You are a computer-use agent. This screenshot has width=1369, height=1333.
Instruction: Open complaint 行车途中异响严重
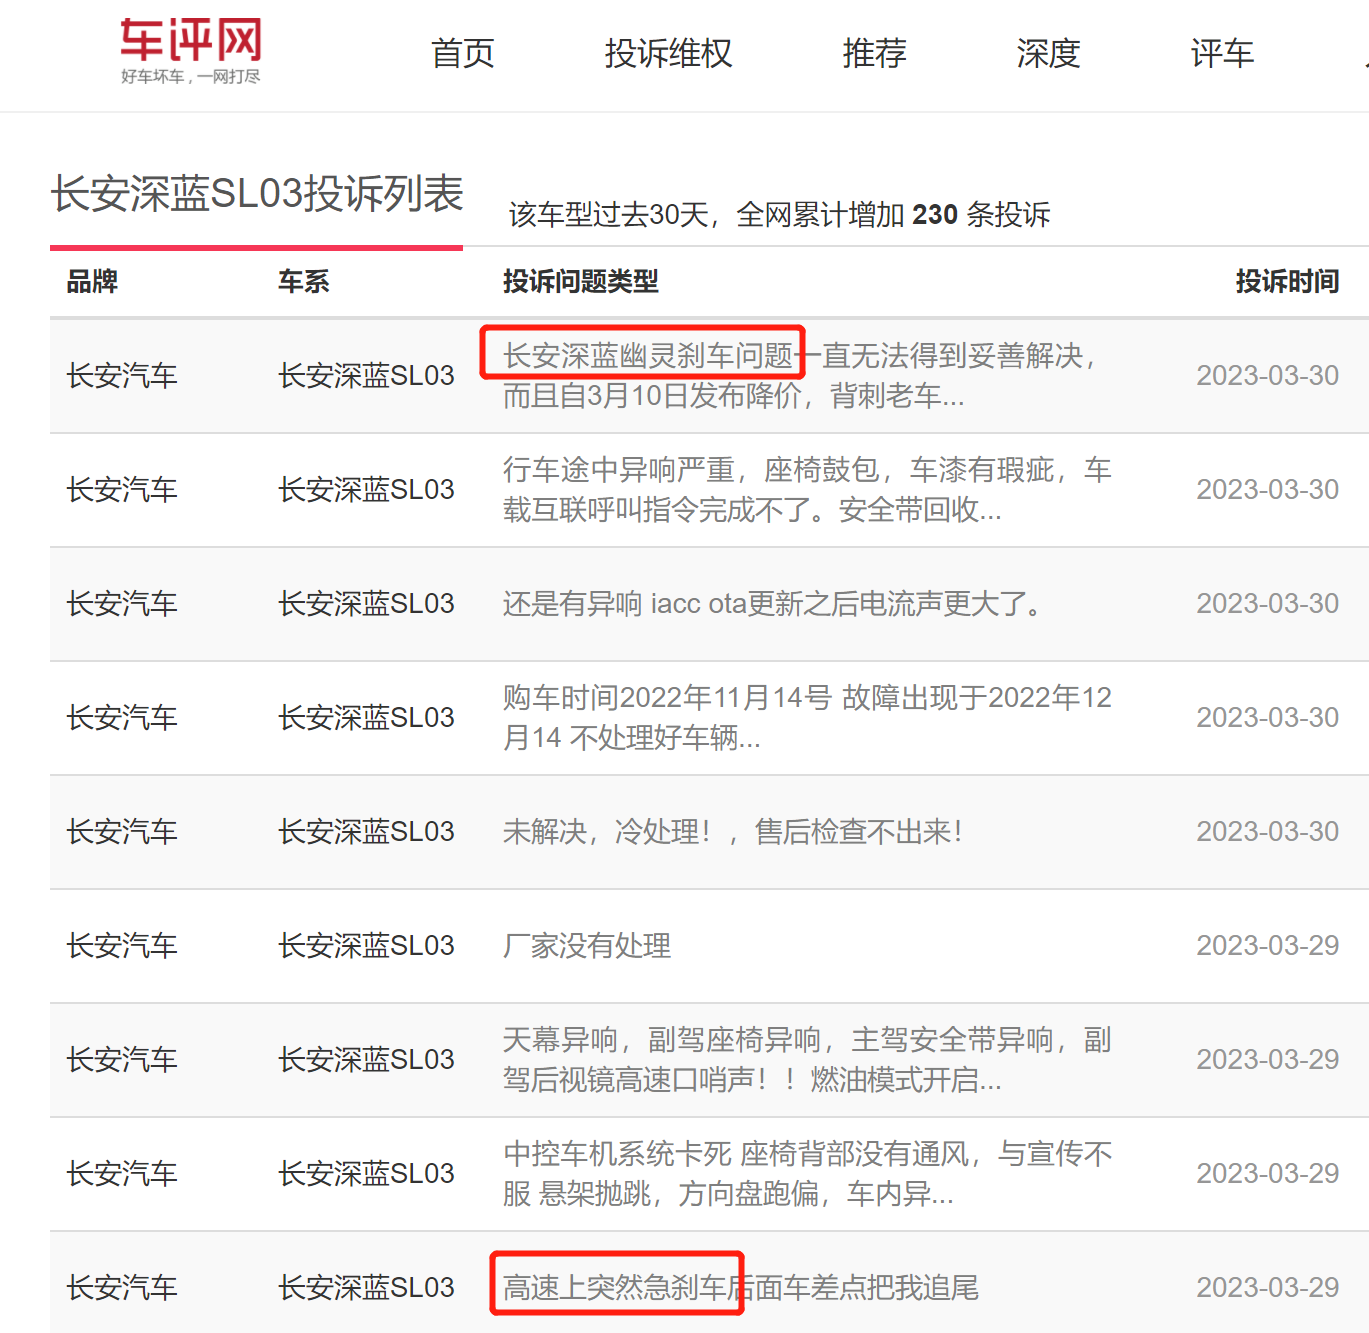click(807, 490)
